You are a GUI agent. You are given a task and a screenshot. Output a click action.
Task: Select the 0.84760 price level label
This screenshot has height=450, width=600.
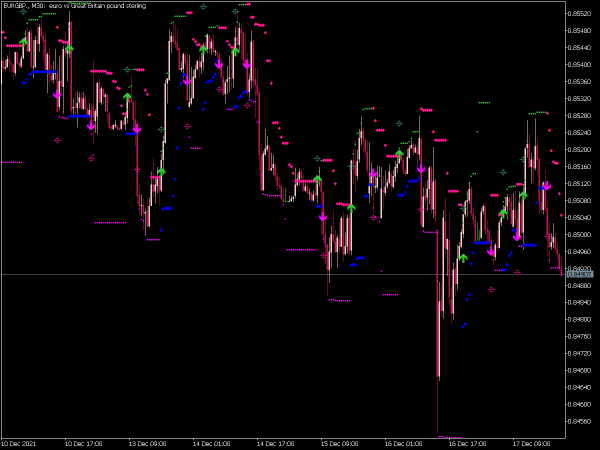point(579,336)
